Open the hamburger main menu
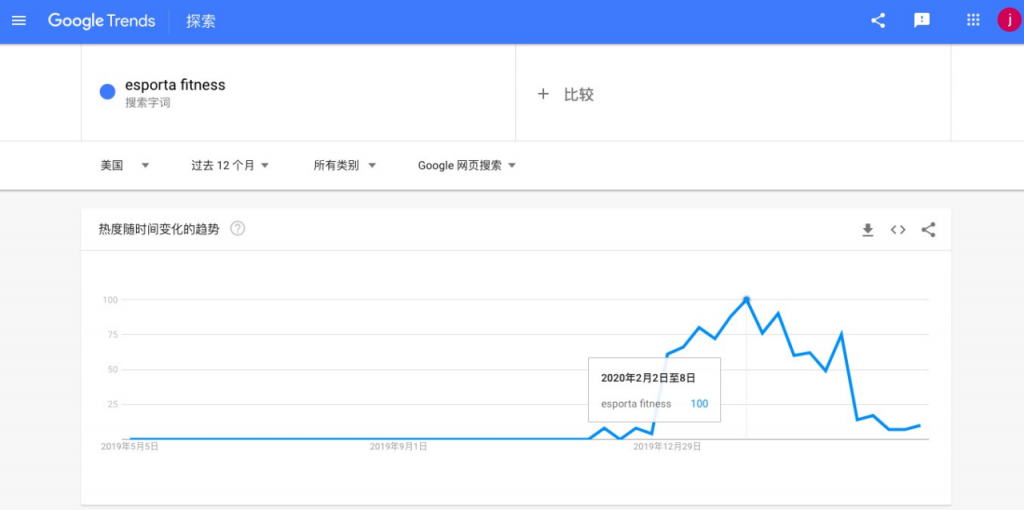This screenshot has height=510, width=1024. [19, 21]
